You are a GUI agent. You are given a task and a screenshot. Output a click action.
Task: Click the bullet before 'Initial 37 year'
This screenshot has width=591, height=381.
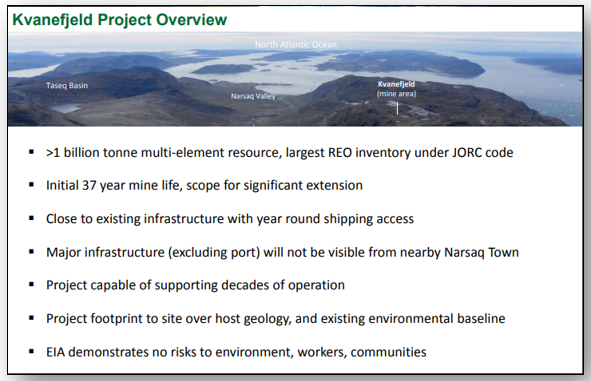(32, 185)
